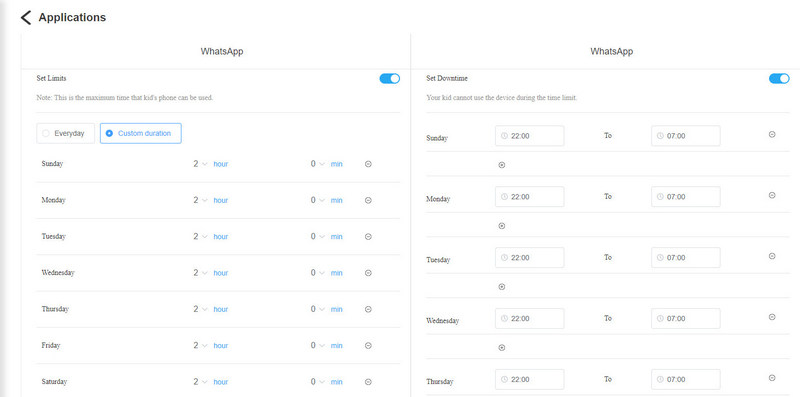This screenshot has height=397, width=800.
Task: Remove the Tuesday limit row
Action: 368,236
